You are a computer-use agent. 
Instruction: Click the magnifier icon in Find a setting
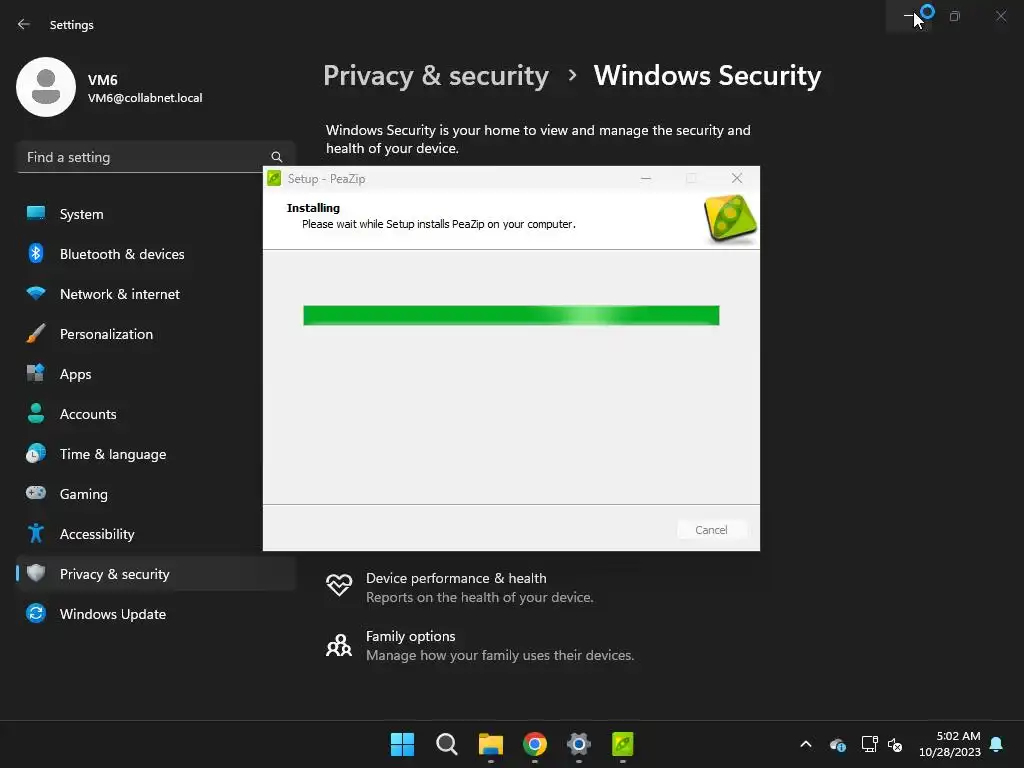(276, 157)
